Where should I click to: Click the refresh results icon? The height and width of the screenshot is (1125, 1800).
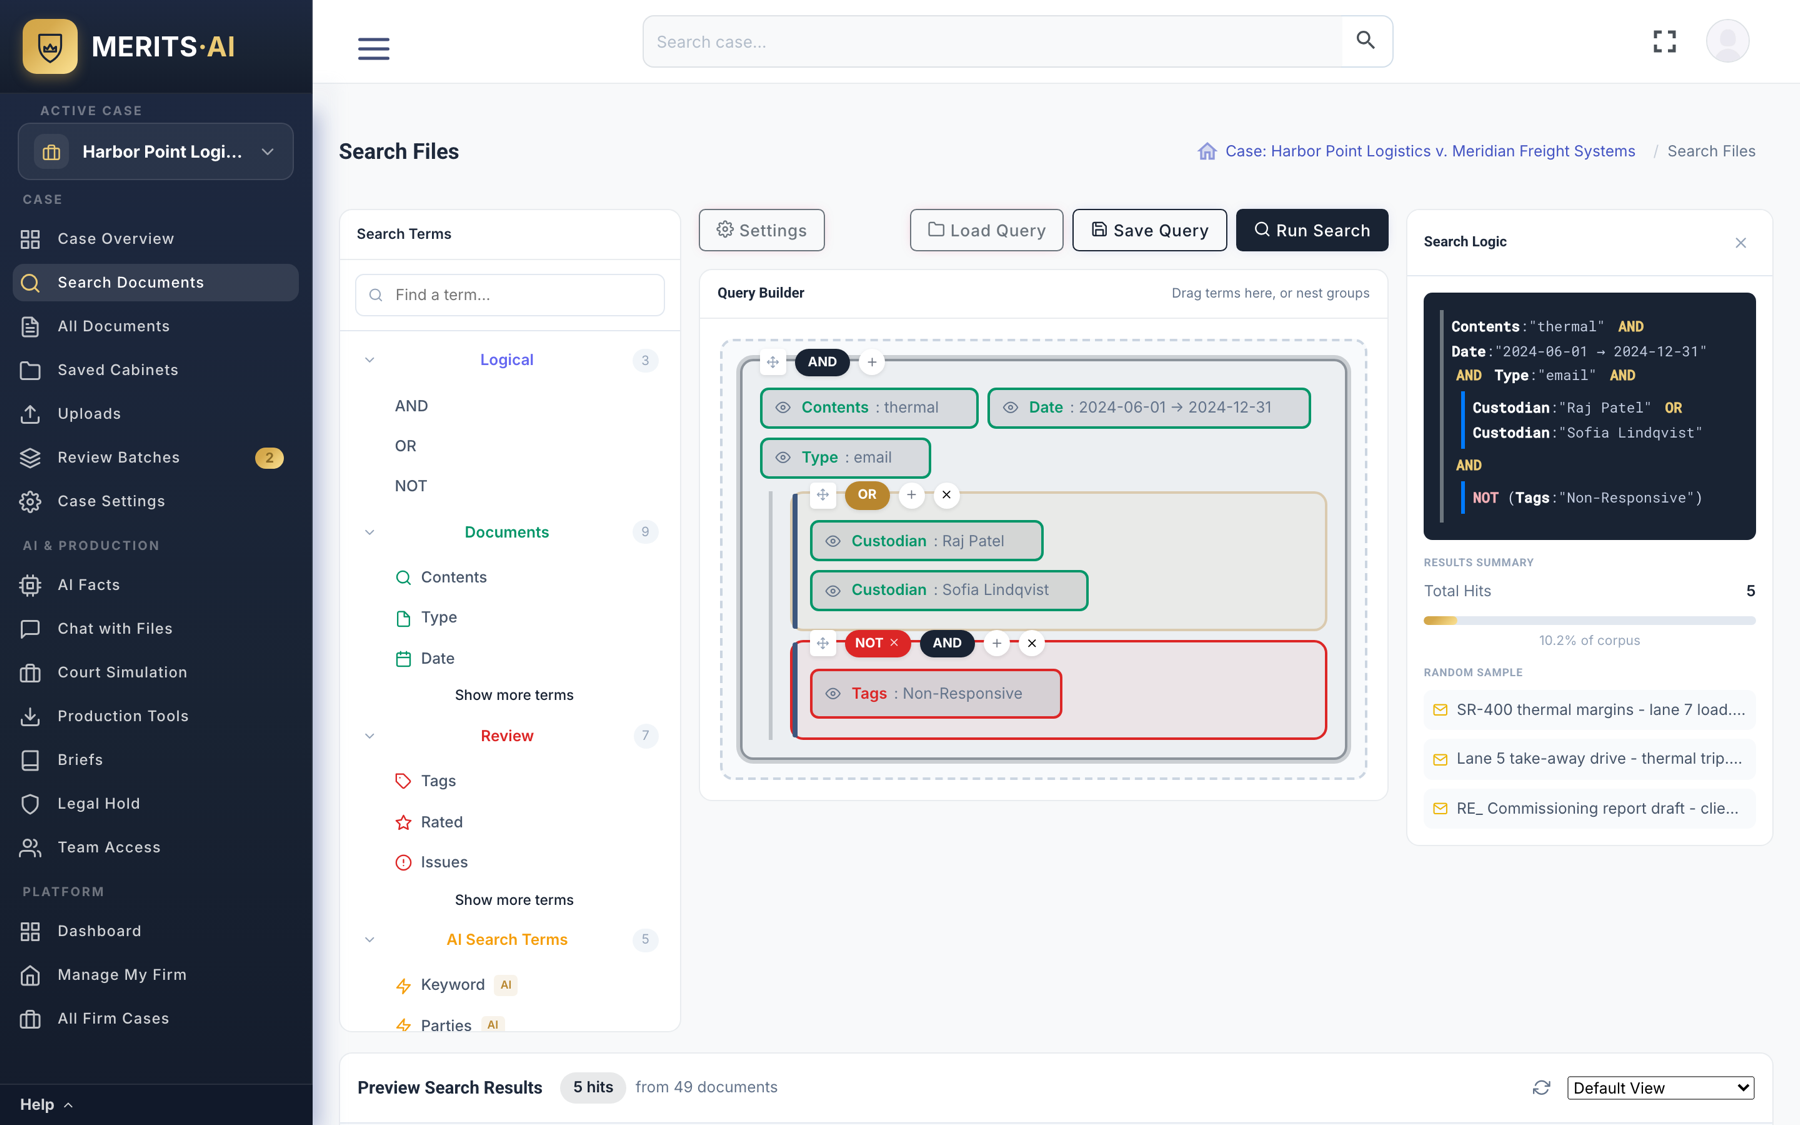1542,1087
